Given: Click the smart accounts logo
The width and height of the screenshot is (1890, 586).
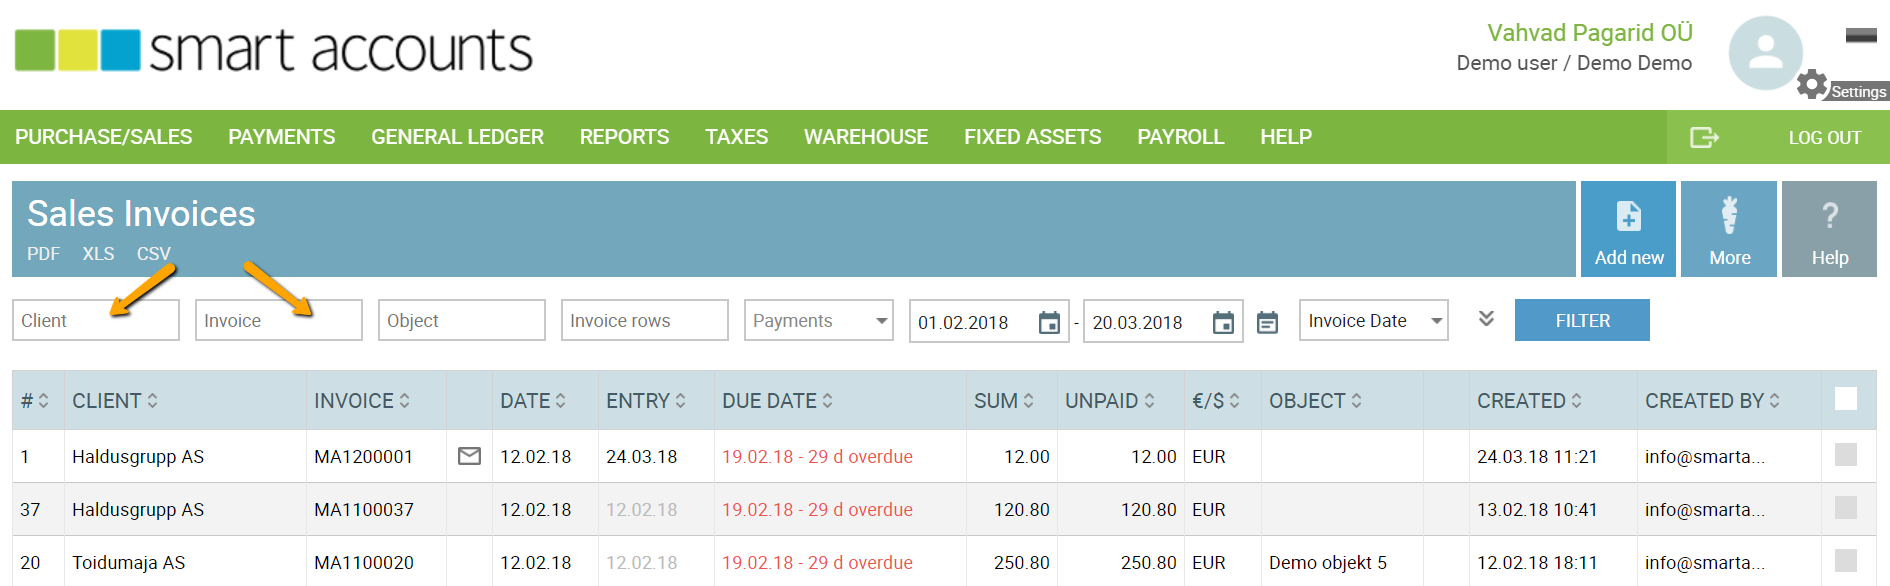Looking at the screenshot, I should click(273, 50).
